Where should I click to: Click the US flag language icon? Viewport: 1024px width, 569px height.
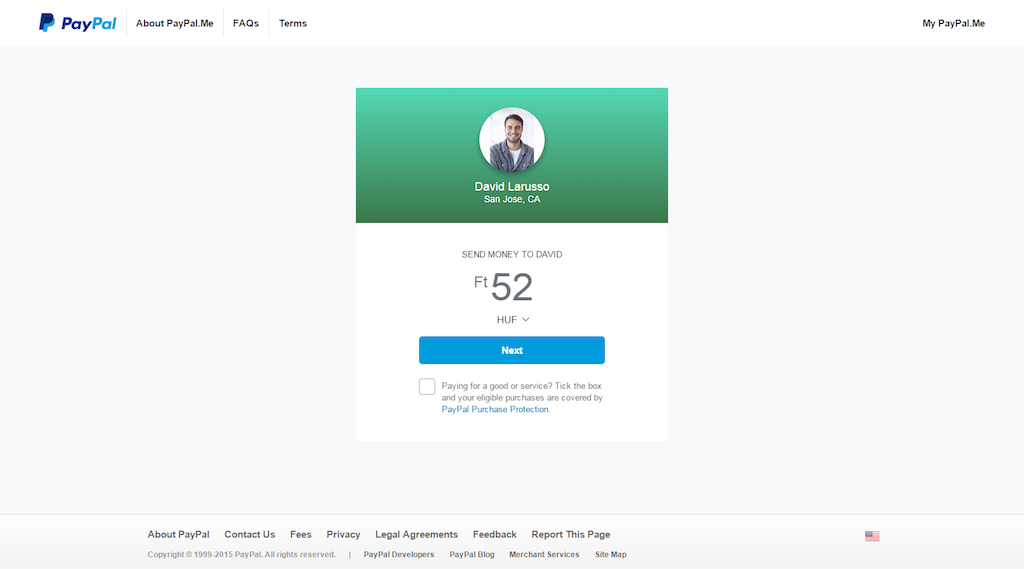point(872,536)
